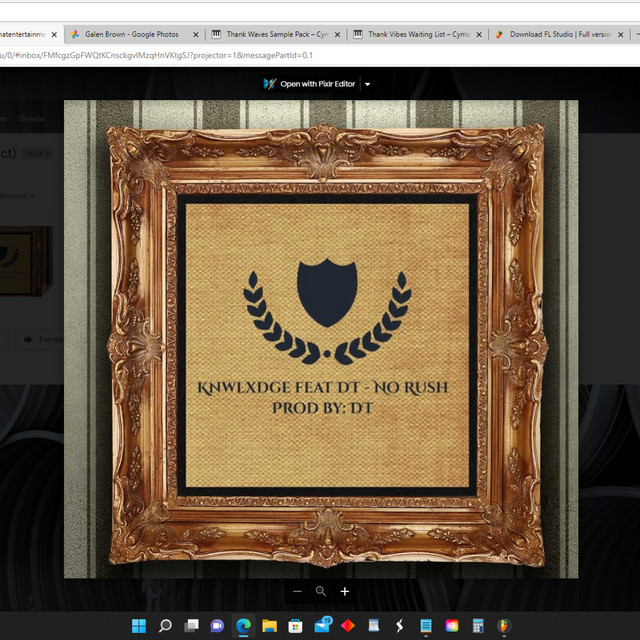Open Task View from the taskbar
This screenshot has height=640, width=640.
[191, 626]
